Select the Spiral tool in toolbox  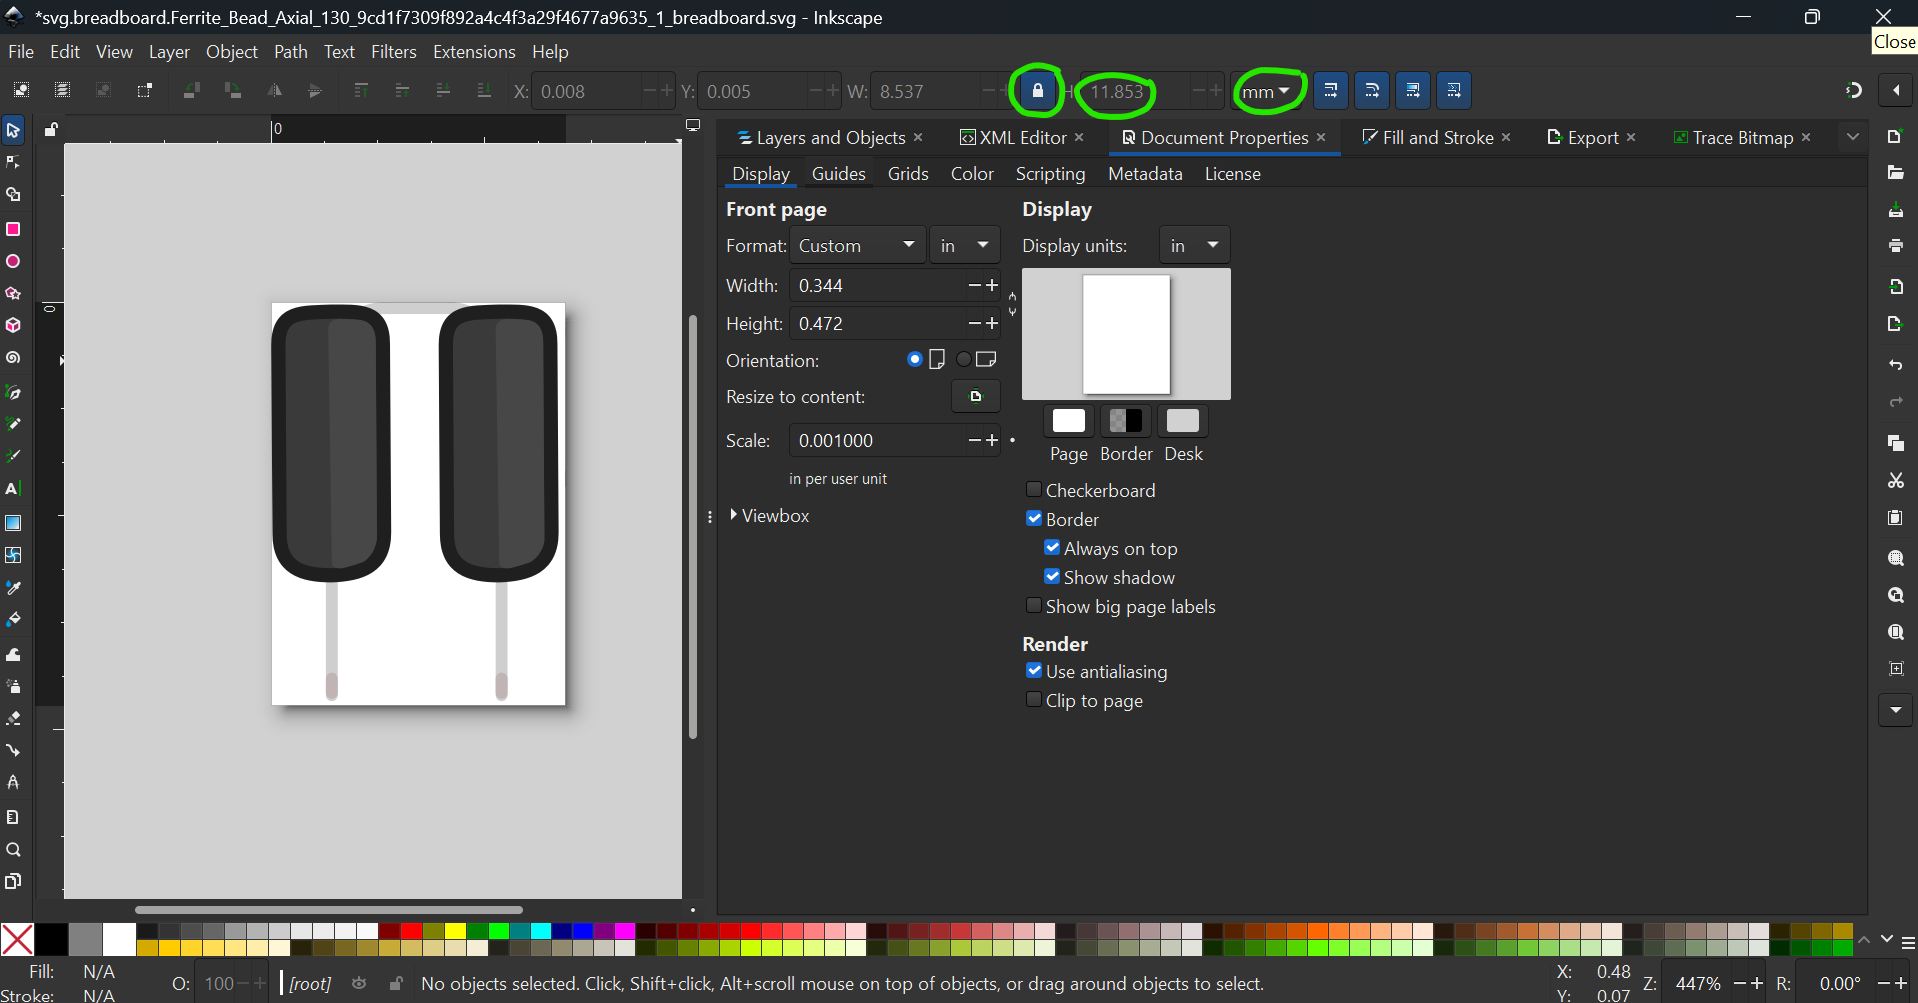[x=13, y=358]
